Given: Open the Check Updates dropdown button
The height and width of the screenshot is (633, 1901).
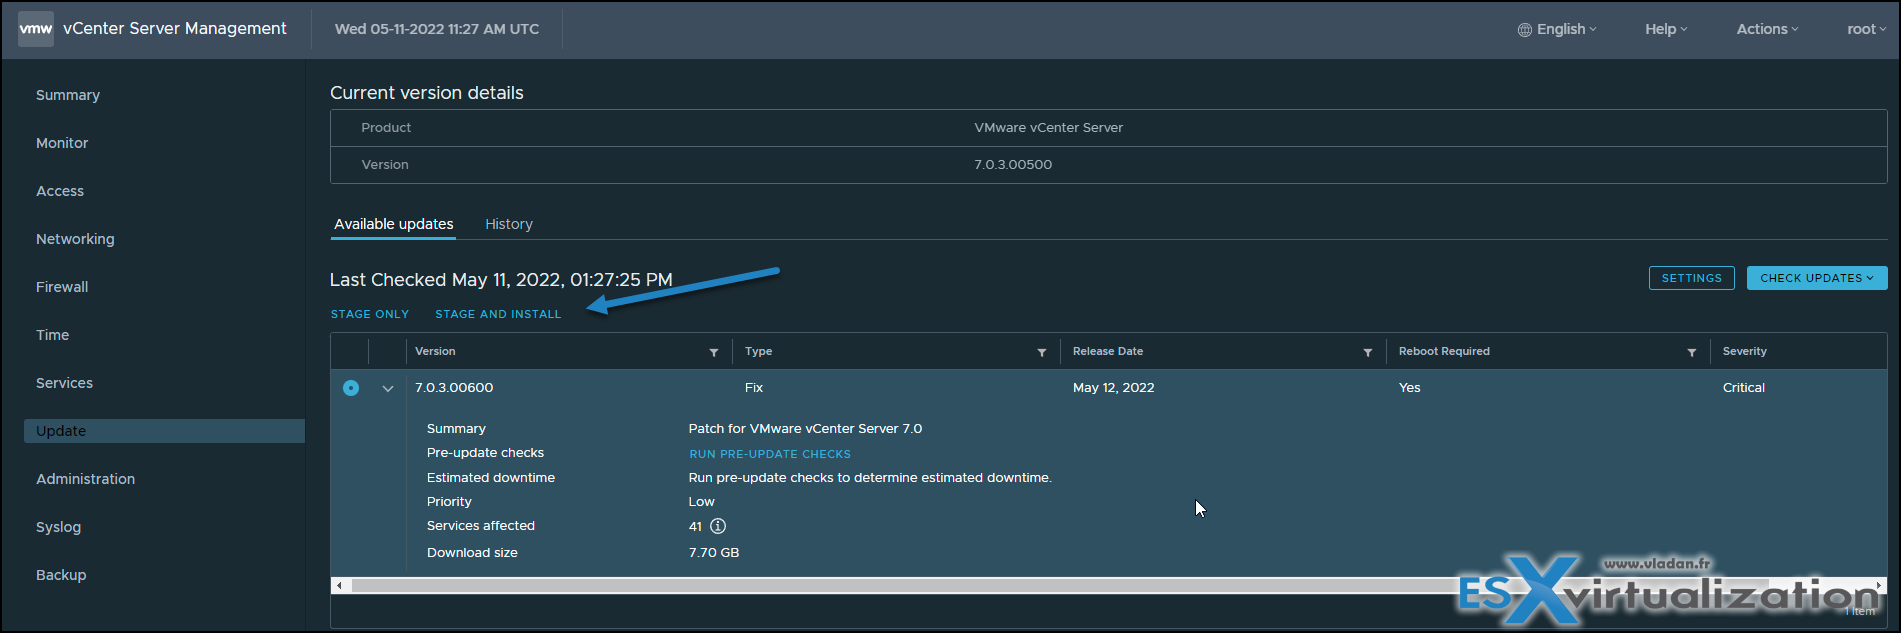Looking at the screenshot, I should click(x=1817, y=278).
